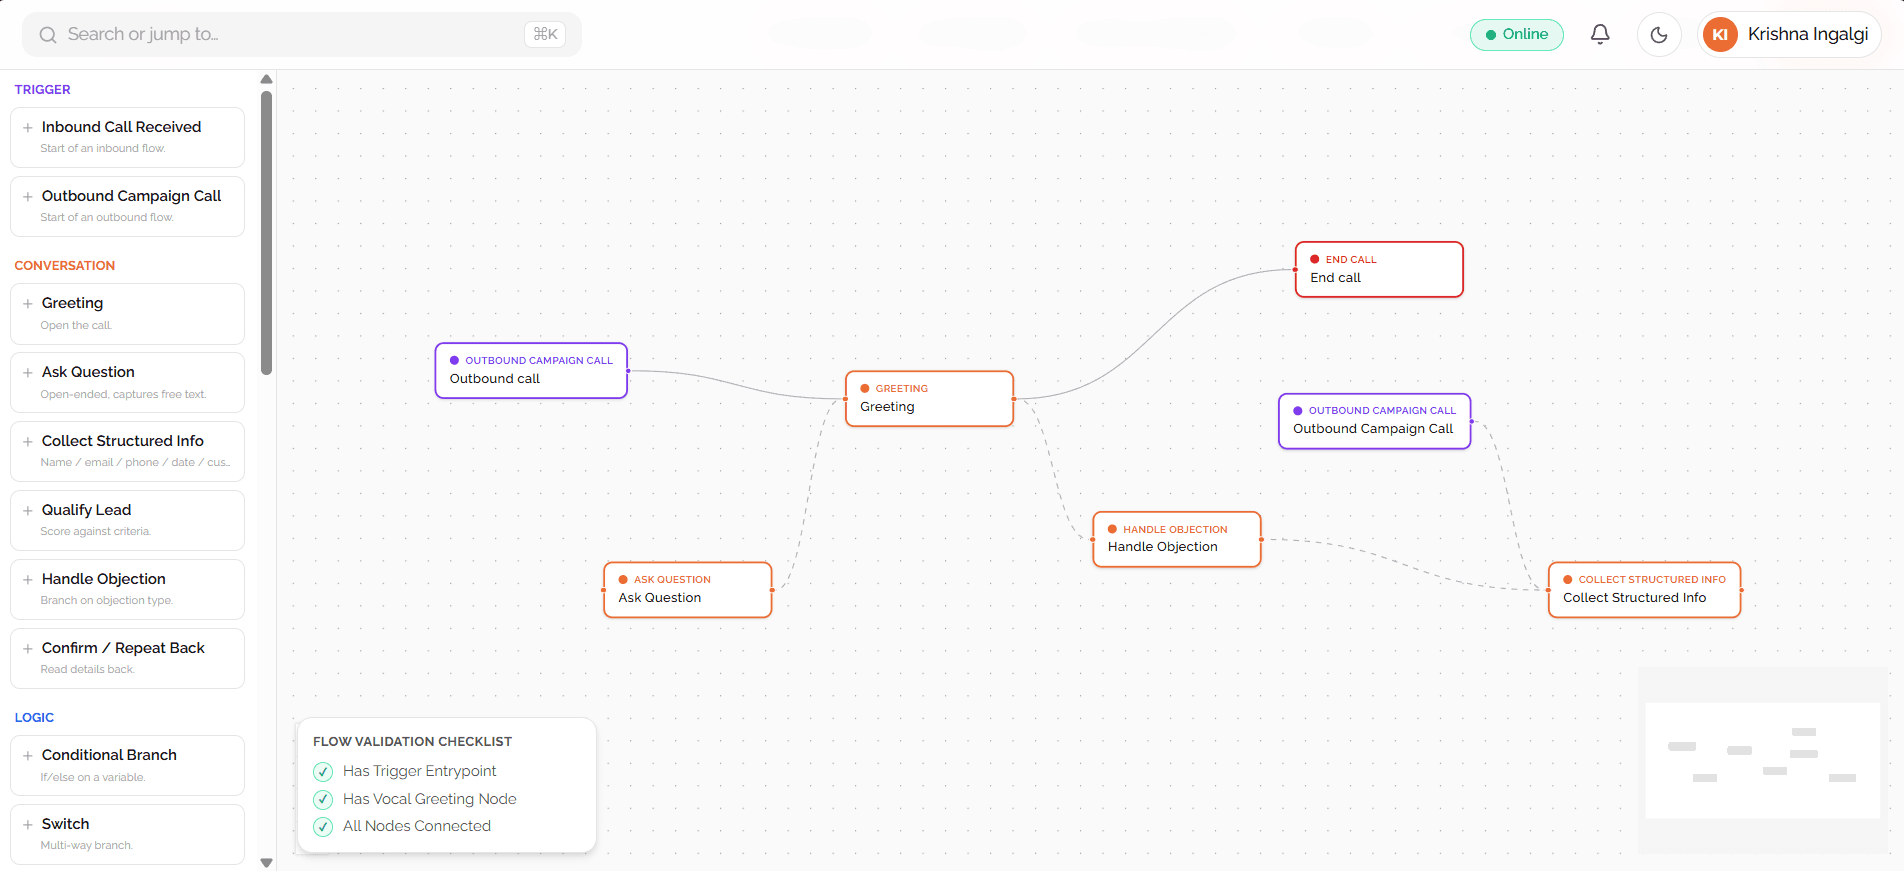Screen dimensions: 1904x871
Task: Click the TRIGGER section heading
Action: (x=42, y=90)
